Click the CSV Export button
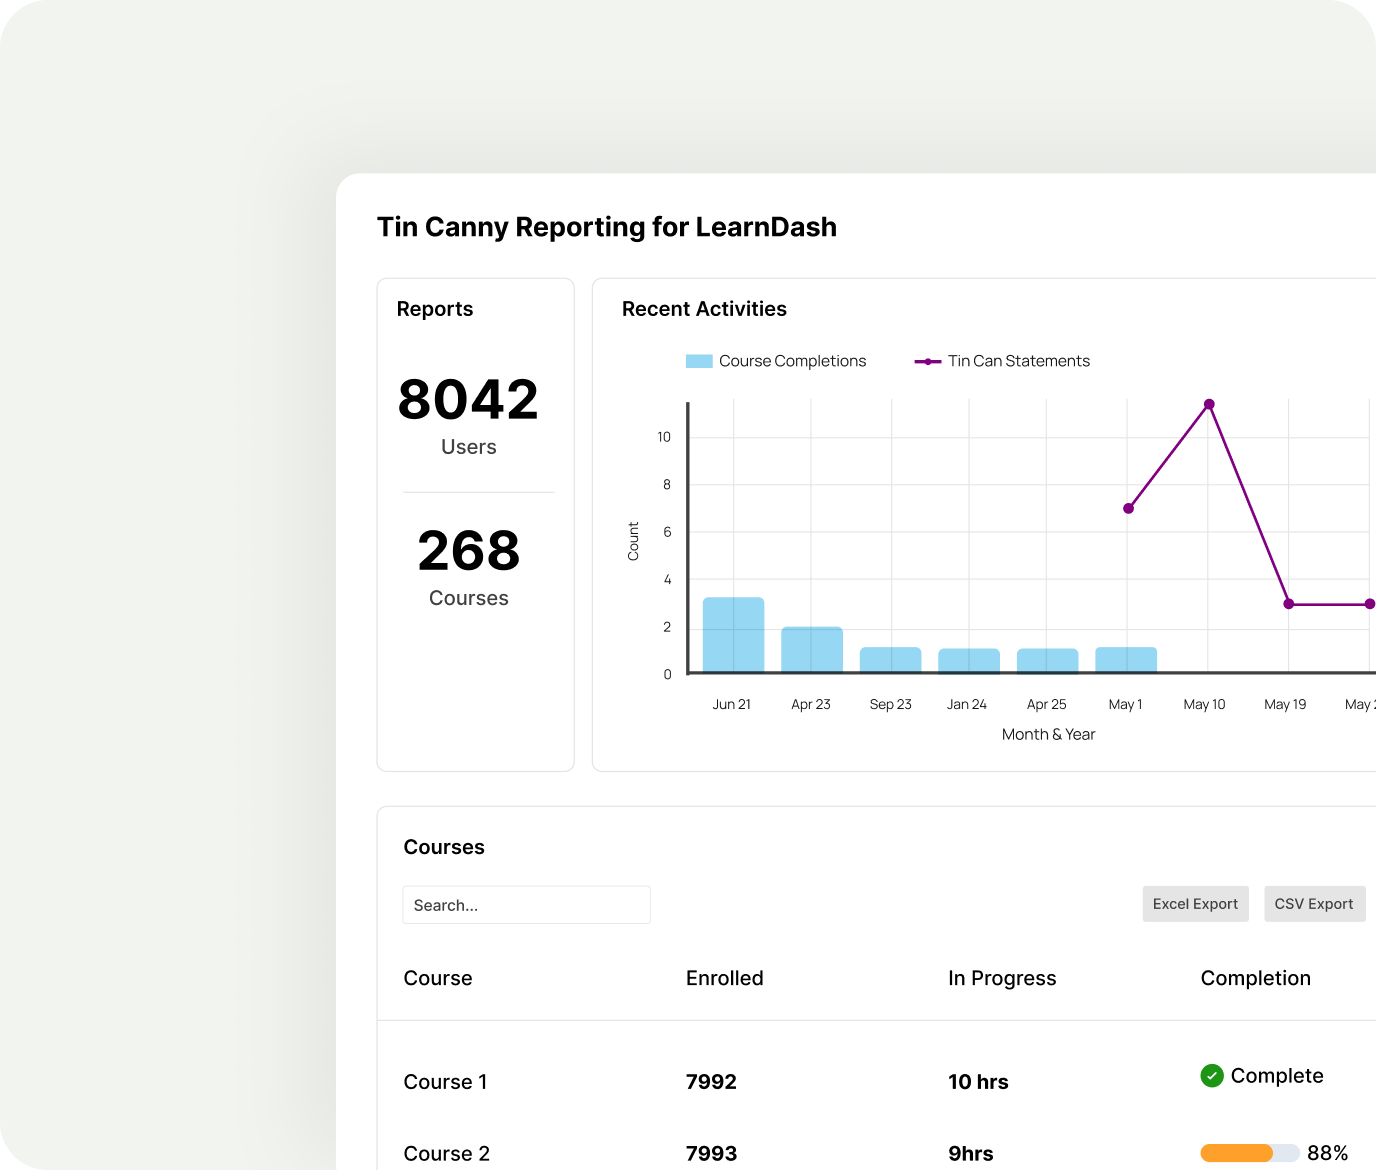Image resolution: width=1376 pixels, height=1170 pixels. point(1313,904)
